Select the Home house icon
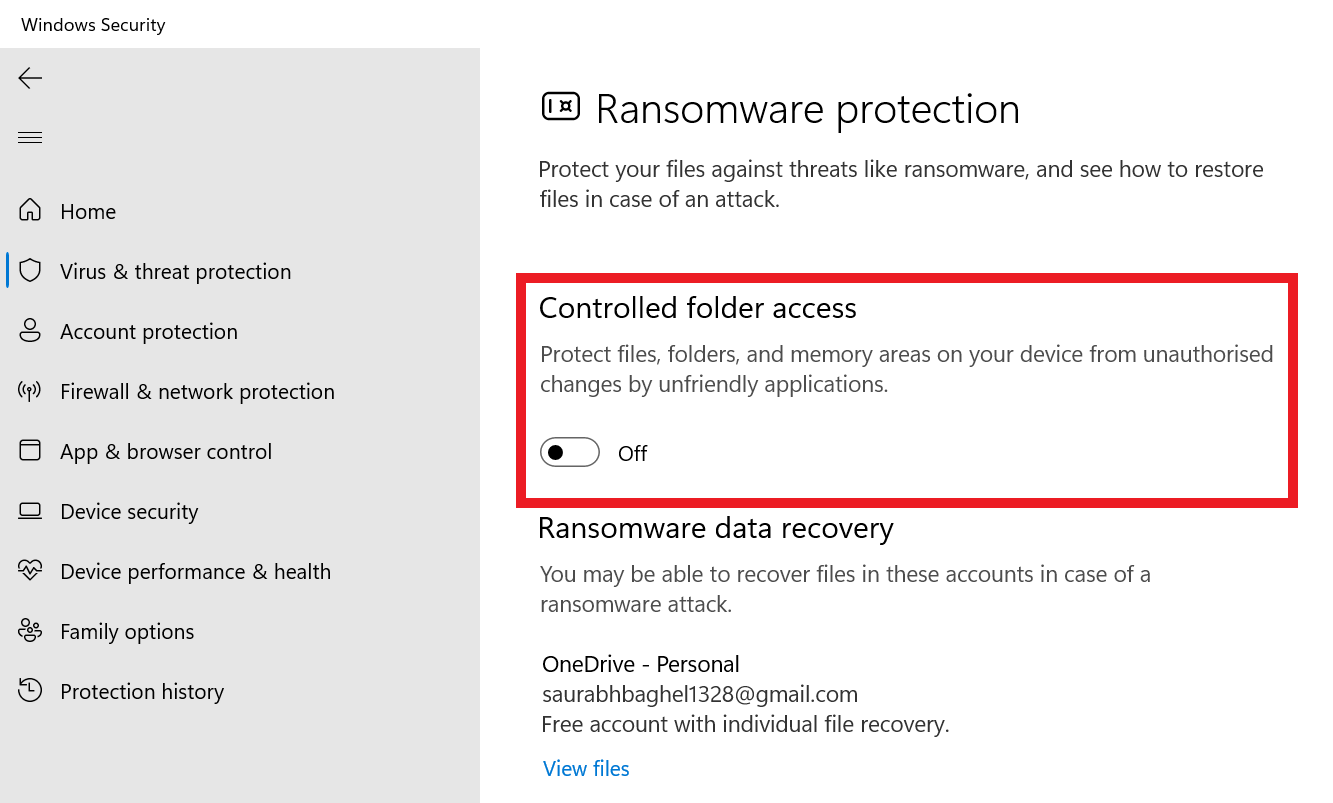 30,211
